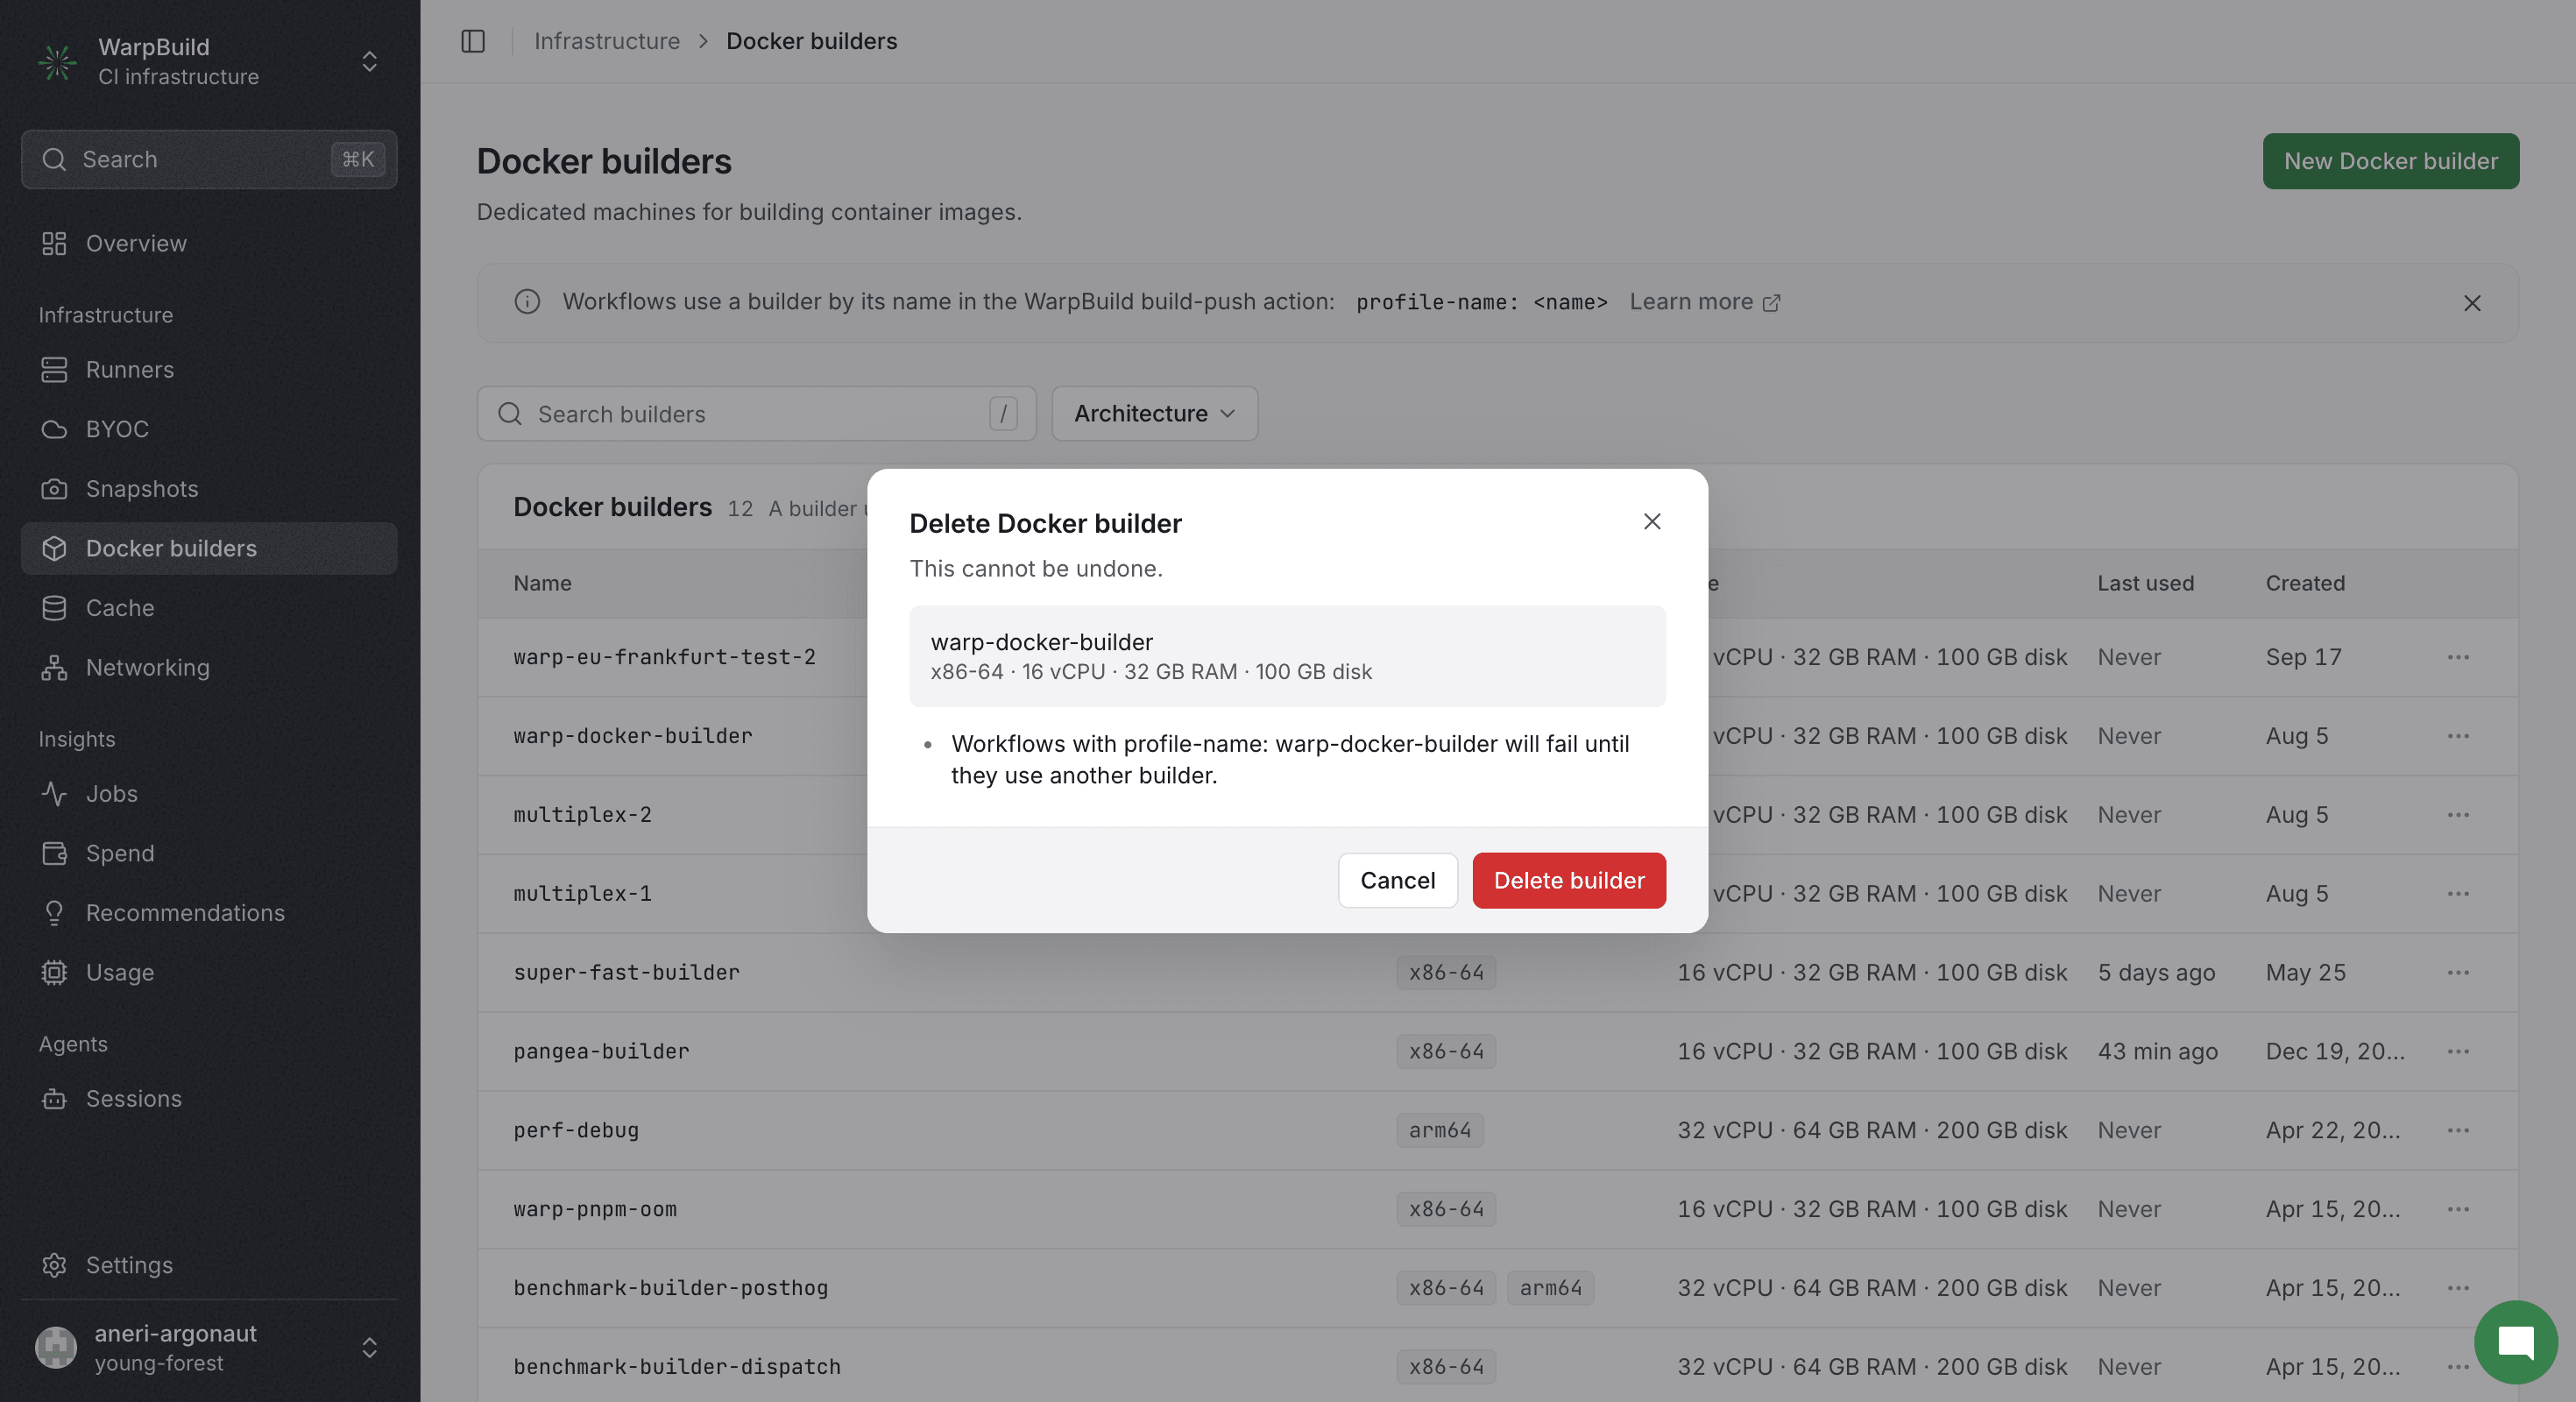Open Agents Sessions in sidebar
Screen dimensions: 2576x1402
point(209,1098)
